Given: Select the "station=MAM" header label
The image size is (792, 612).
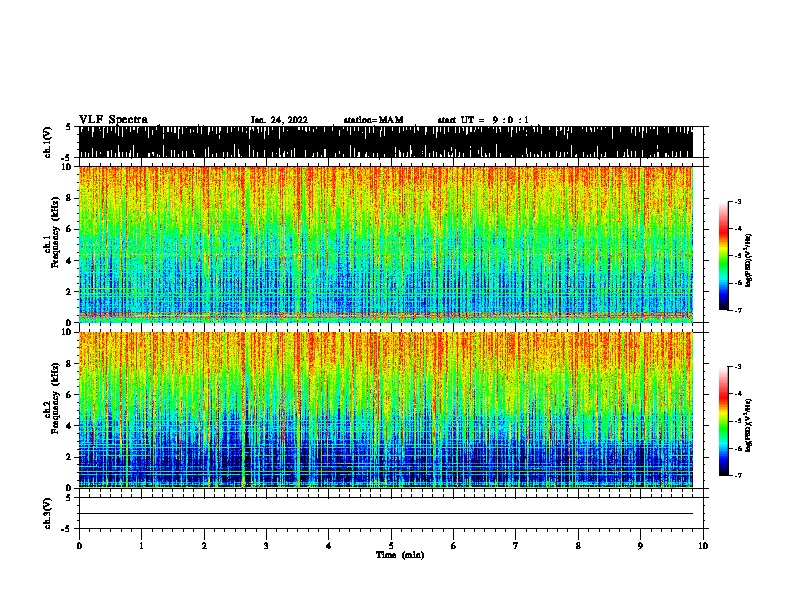Looking at the screenshot, I should [x=373, y=120].
